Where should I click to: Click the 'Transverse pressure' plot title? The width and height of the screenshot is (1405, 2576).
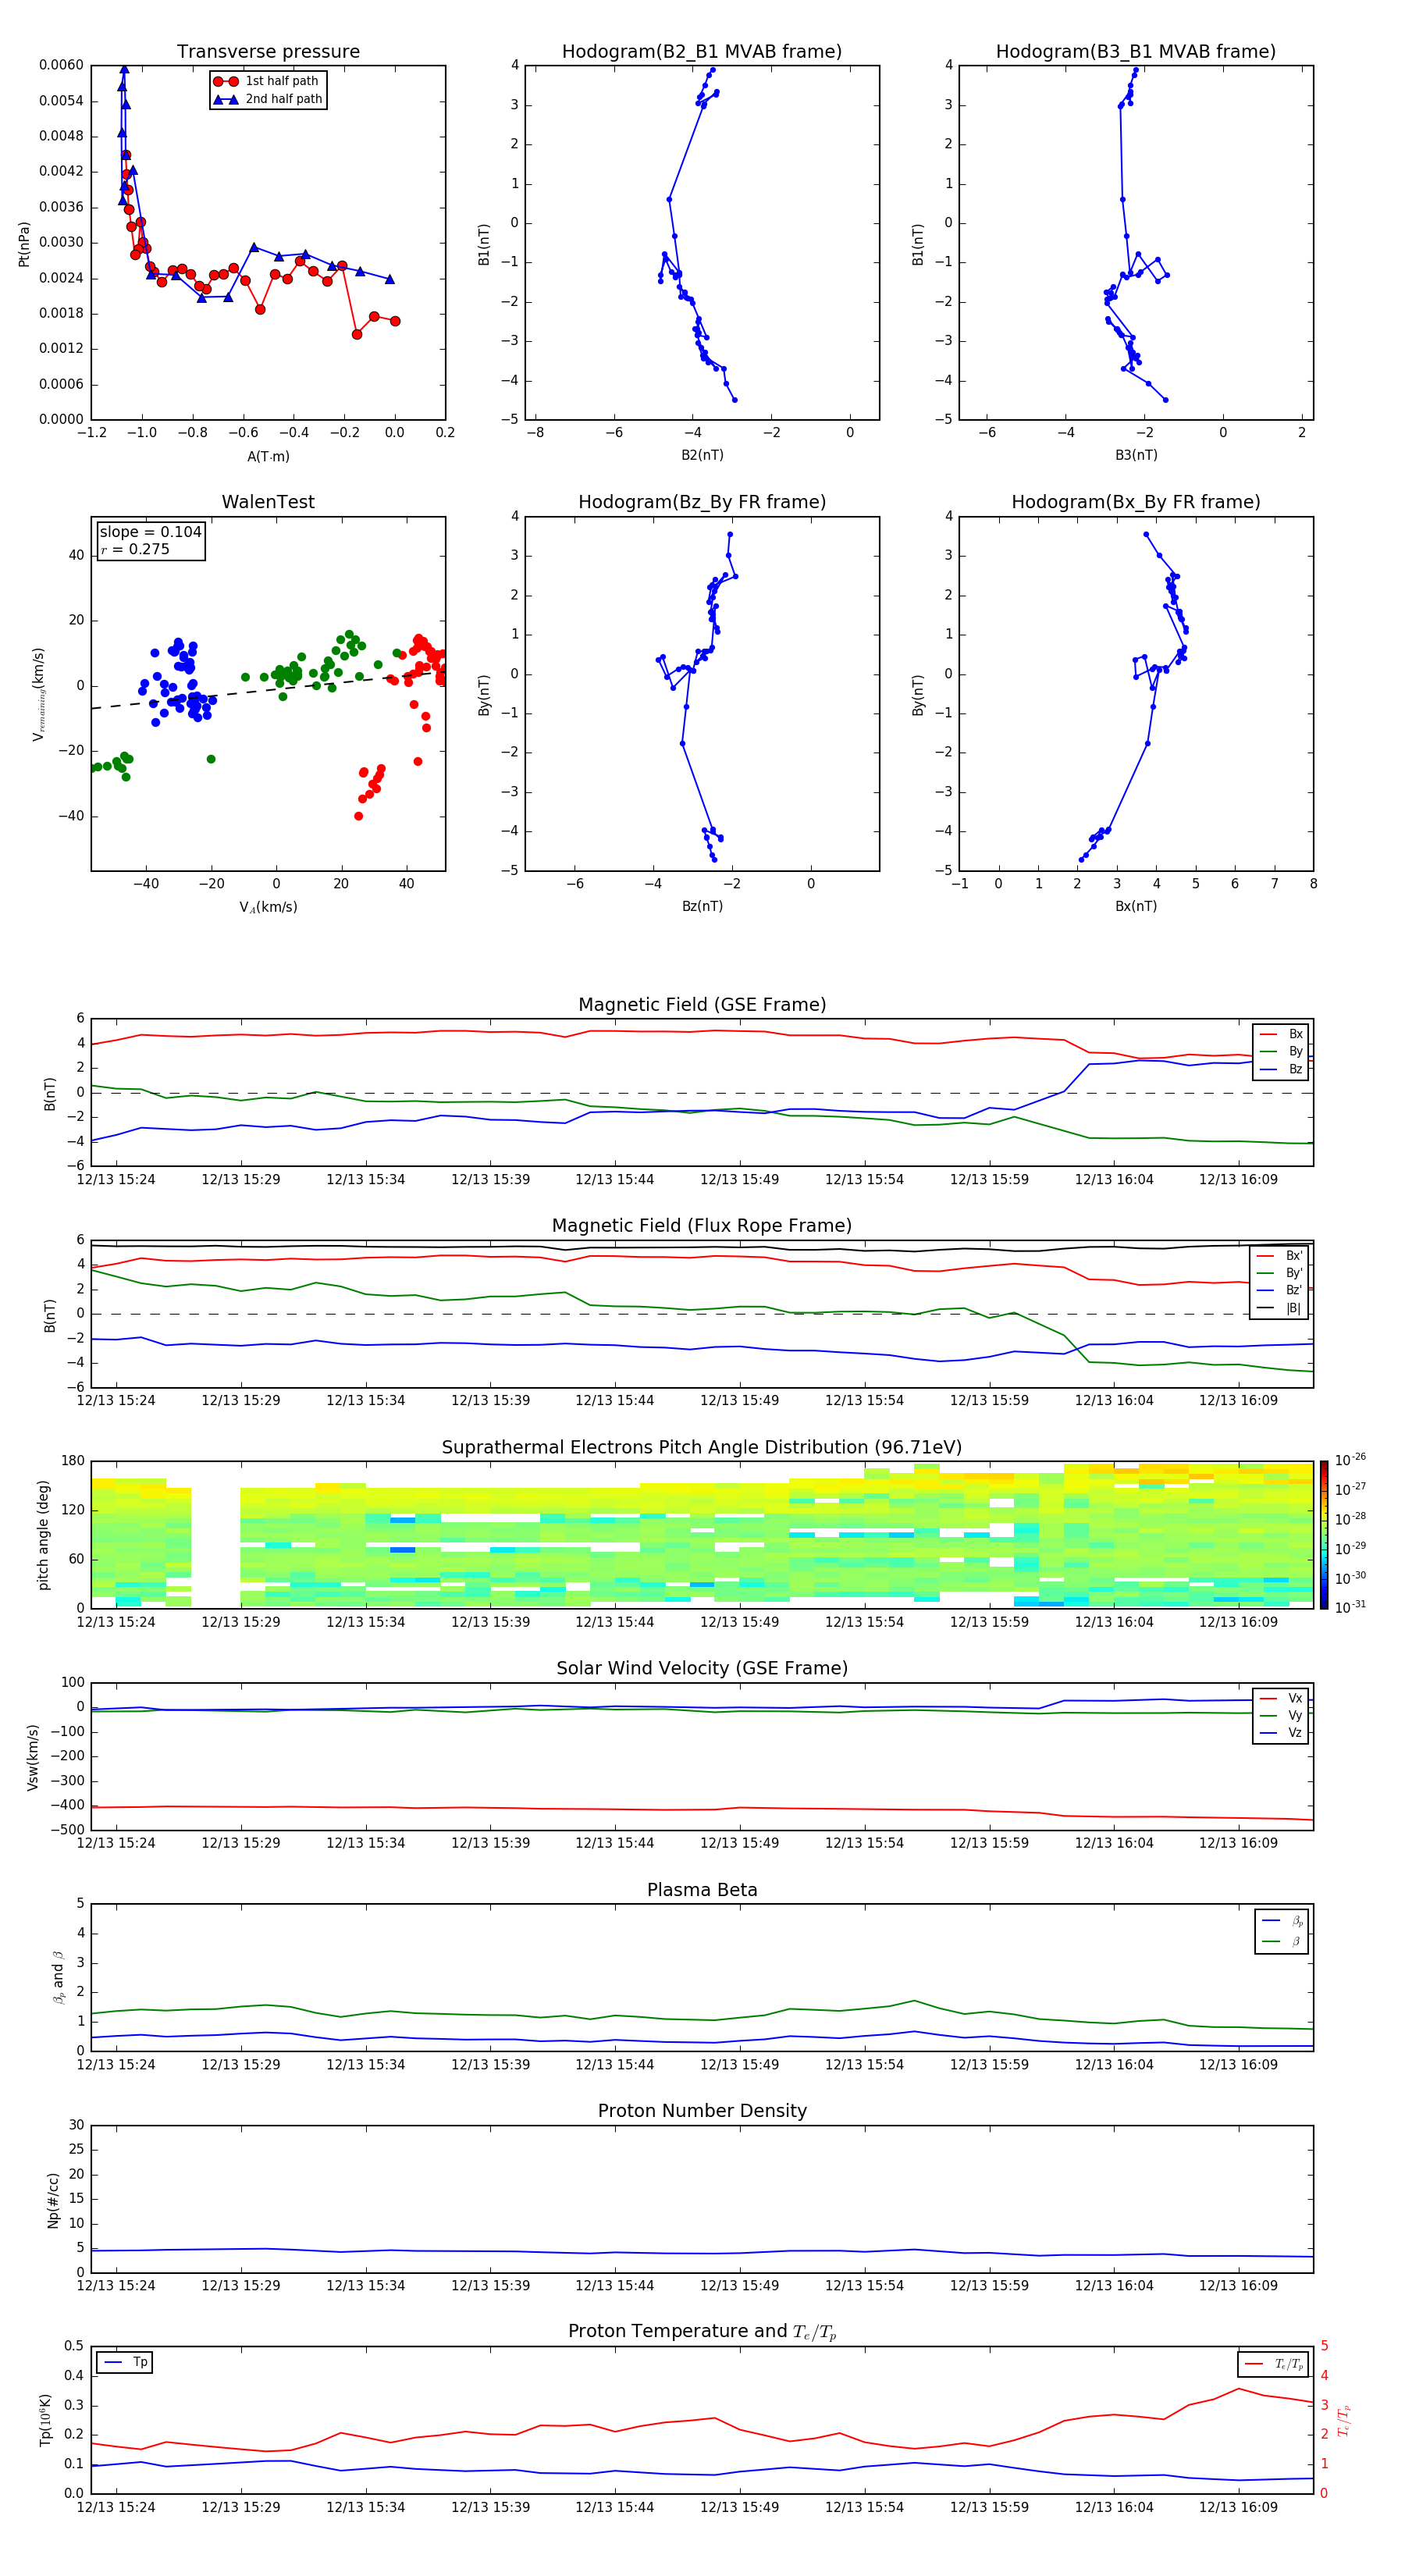click(268, 52)
